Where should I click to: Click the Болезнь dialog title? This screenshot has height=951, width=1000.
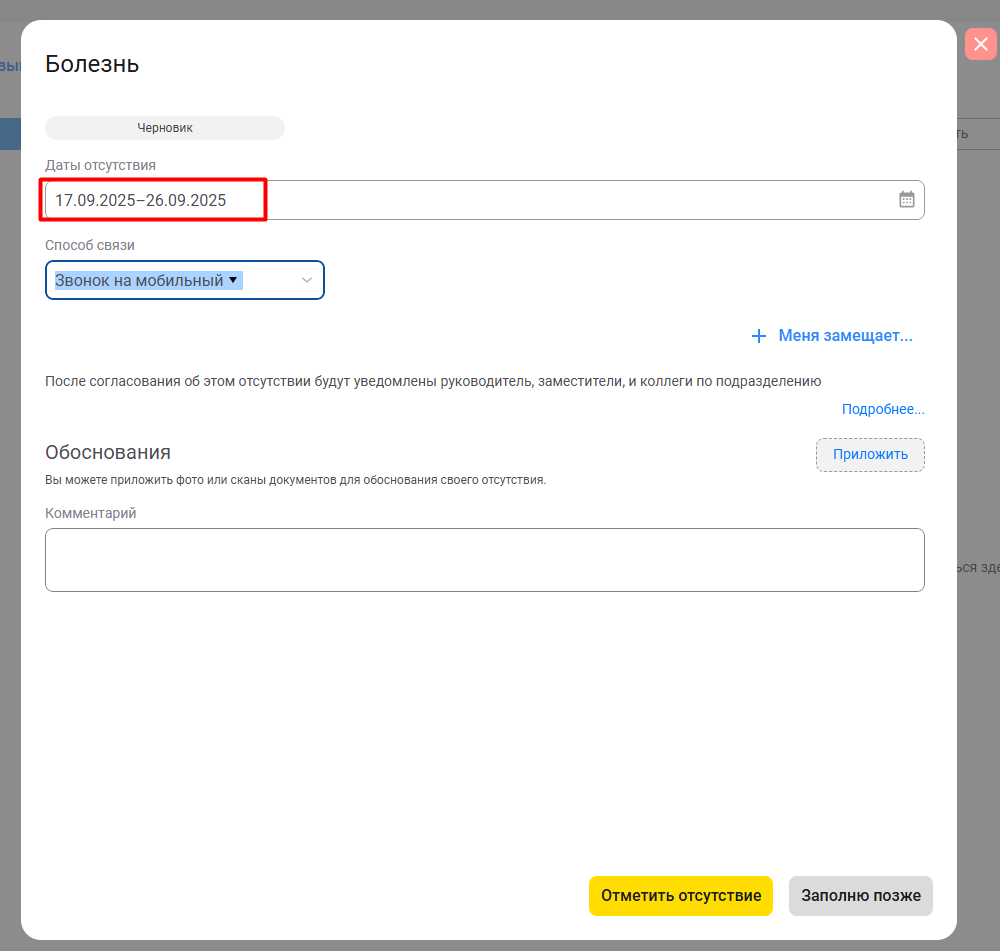pos(92,65)
